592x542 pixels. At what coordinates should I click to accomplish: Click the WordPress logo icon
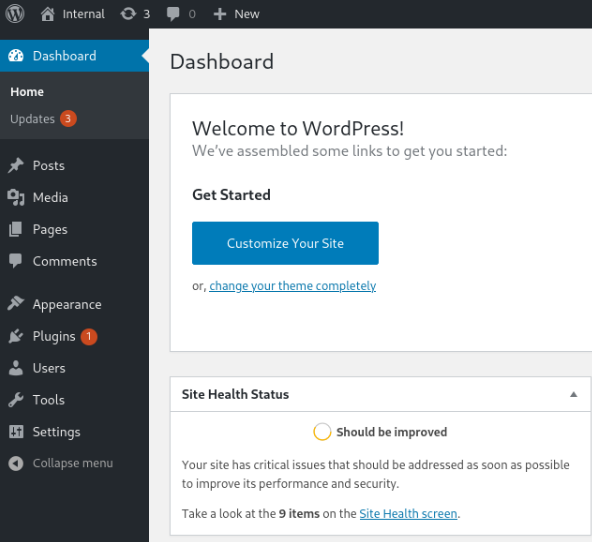(15, 14)
